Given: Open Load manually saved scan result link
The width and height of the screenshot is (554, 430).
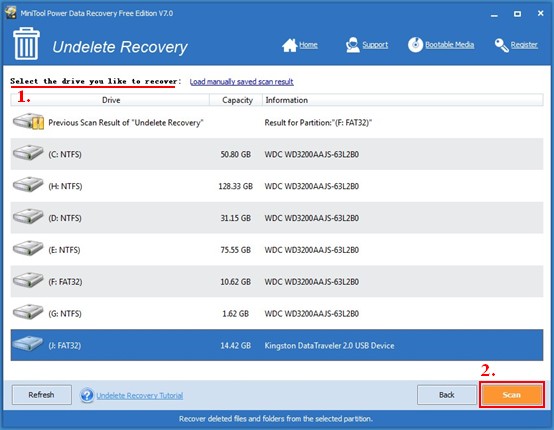Looking at the screenshot, I should pyautogui.click(x=242, y=82).
